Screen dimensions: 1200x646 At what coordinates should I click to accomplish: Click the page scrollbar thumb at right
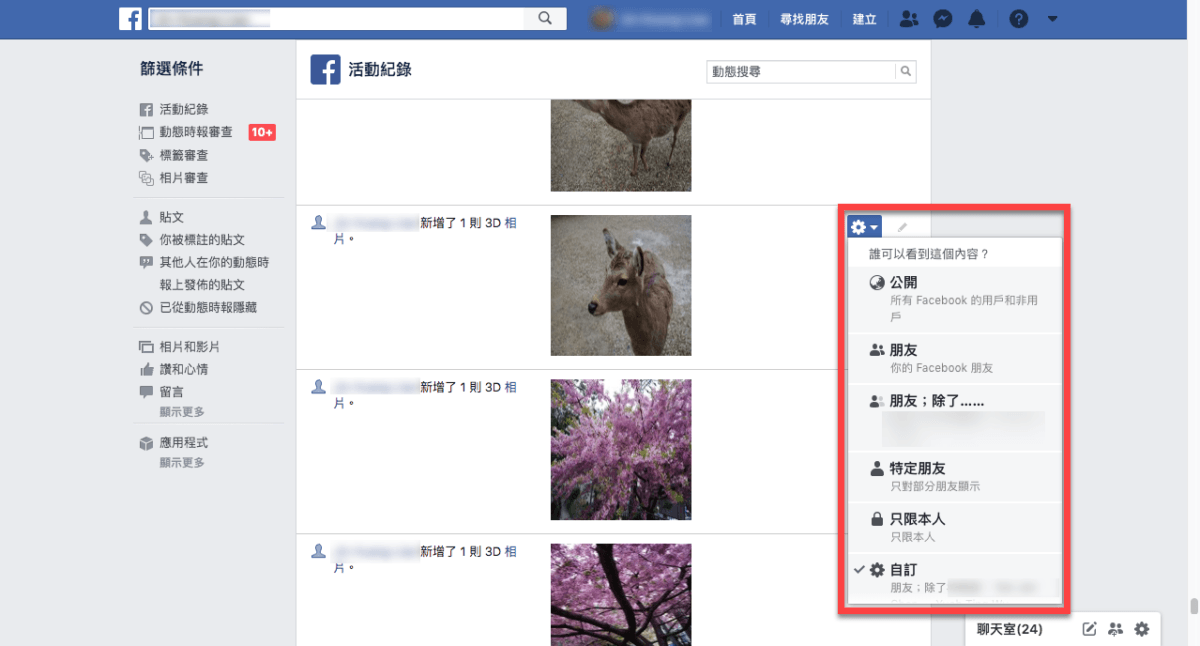click(x=1193, y=607)
